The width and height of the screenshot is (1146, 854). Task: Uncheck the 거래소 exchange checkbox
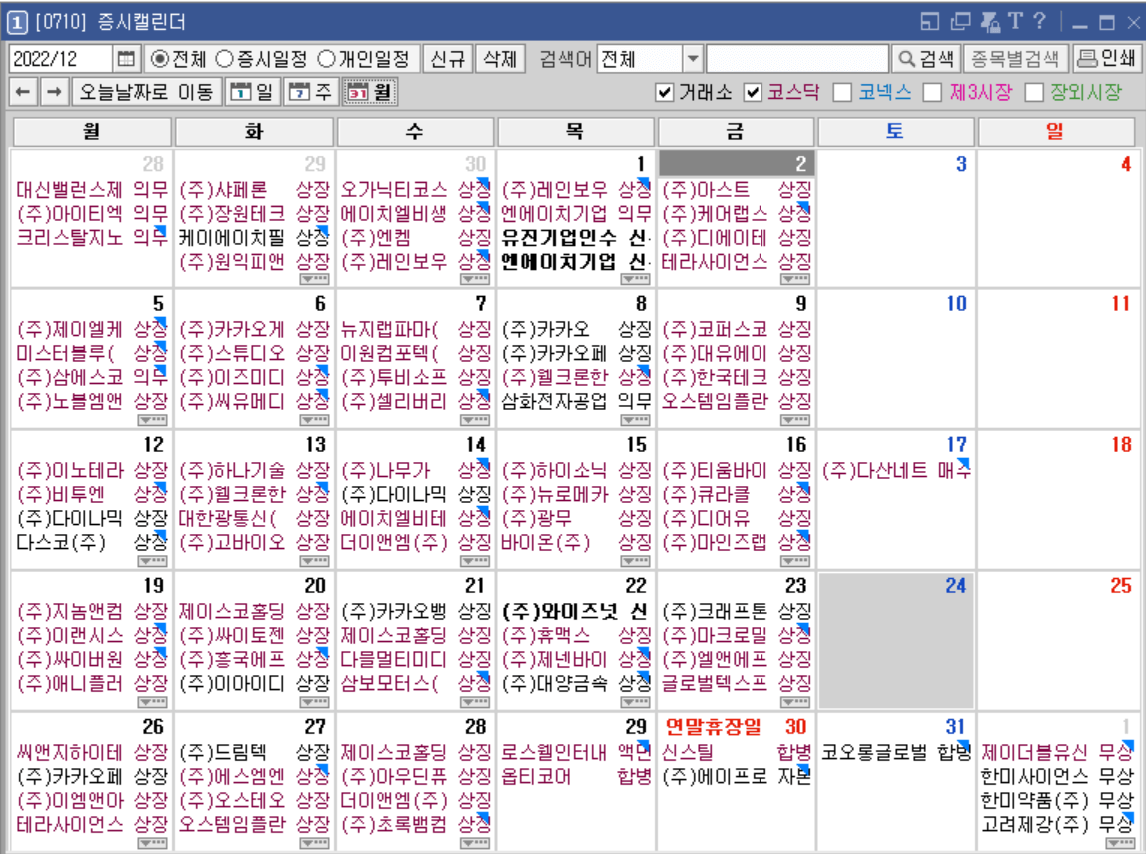pyautogui.click(x=662, y=86)
